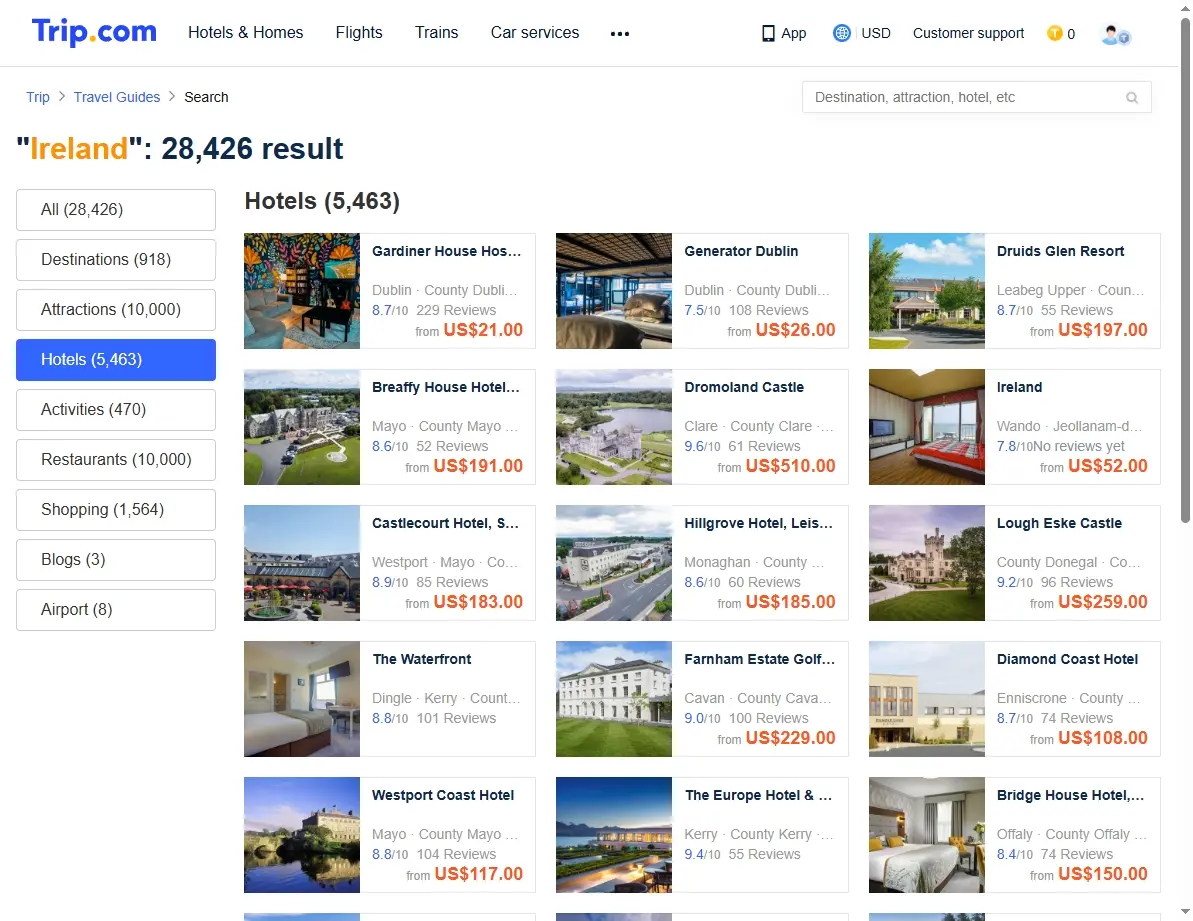This screenshot has width=1193, height=921.
Task: Open Farnham Estate Golf photo
Action: pyautogui.click(x=614, y=700)
